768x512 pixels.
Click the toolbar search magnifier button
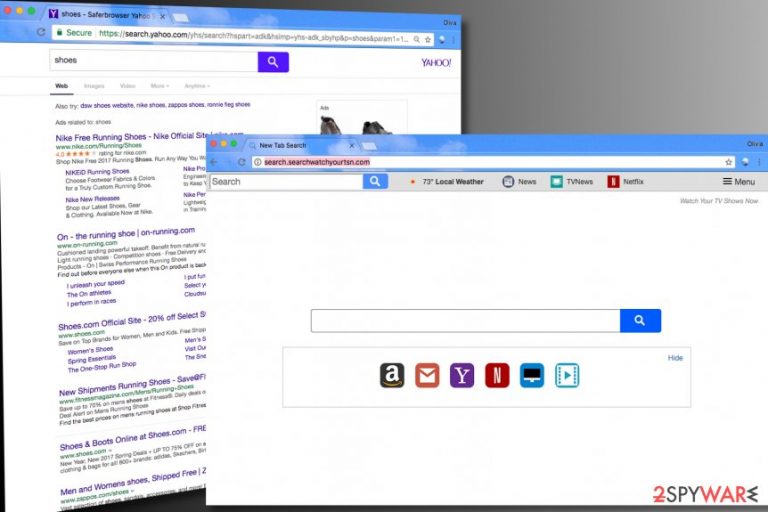375,181
